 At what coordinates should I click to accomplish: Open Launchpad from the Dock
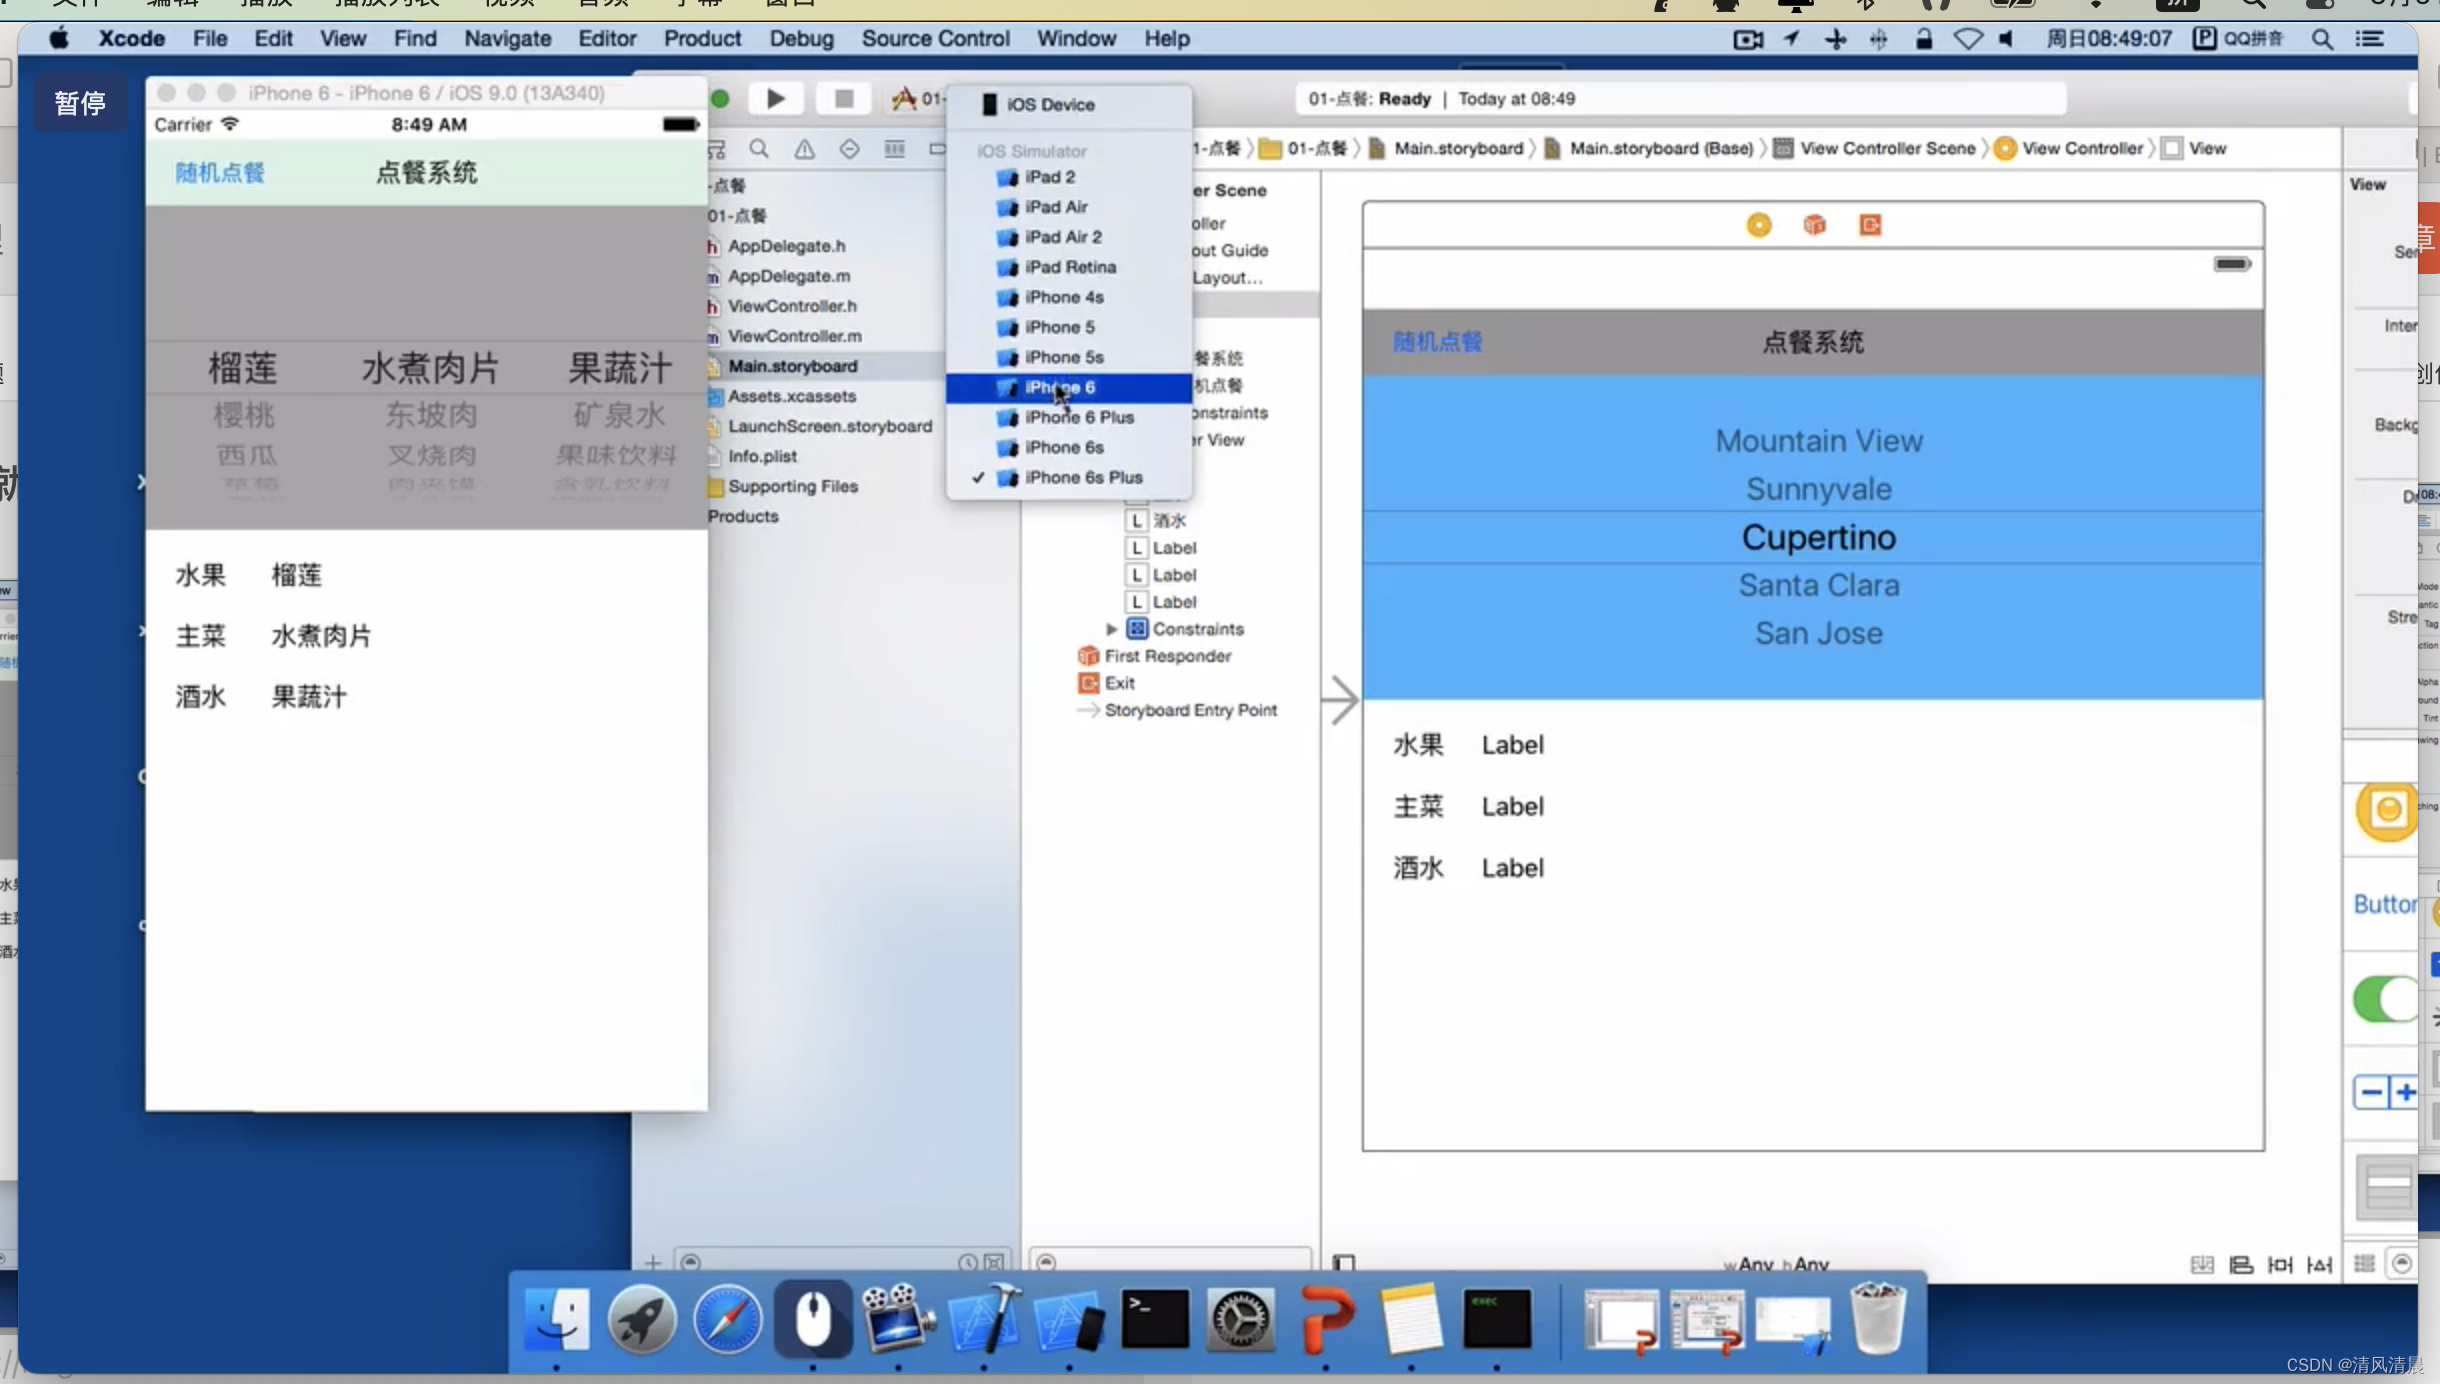[x=641, y=1319]
